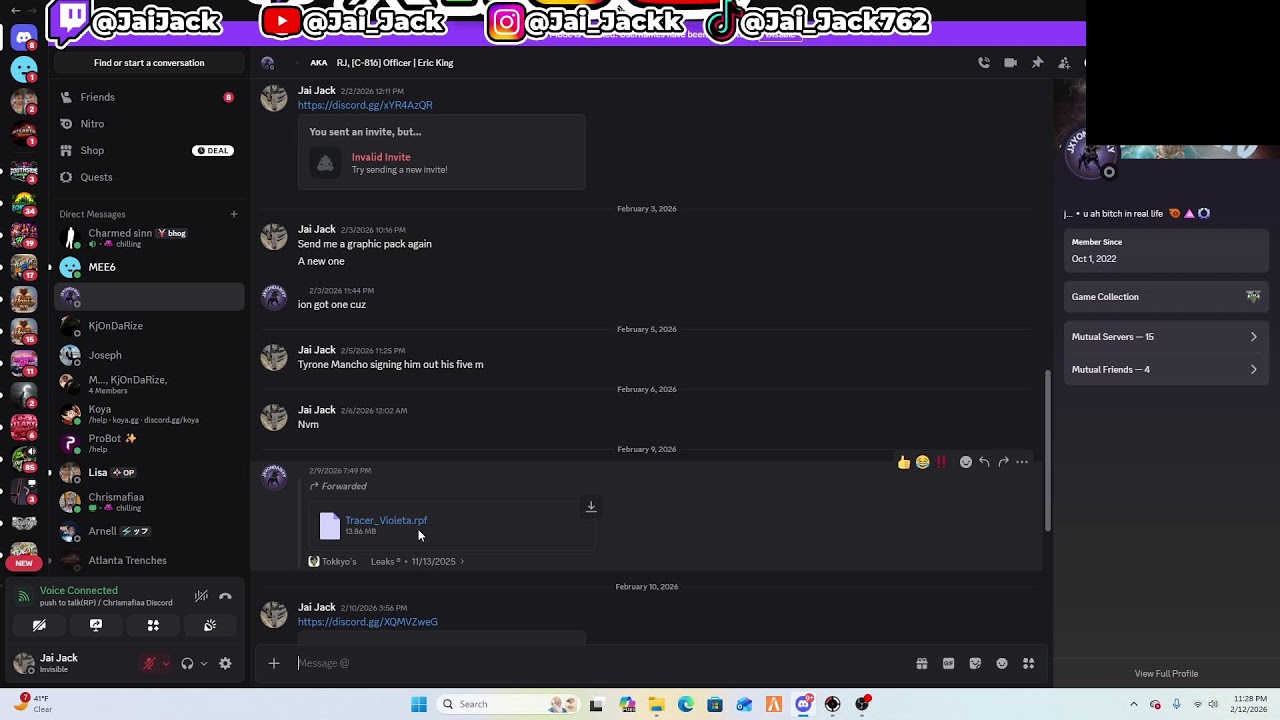Screen dimensions: 1280x720
Task: Open DM with Charmed sinn
Action: pos(149,238)
